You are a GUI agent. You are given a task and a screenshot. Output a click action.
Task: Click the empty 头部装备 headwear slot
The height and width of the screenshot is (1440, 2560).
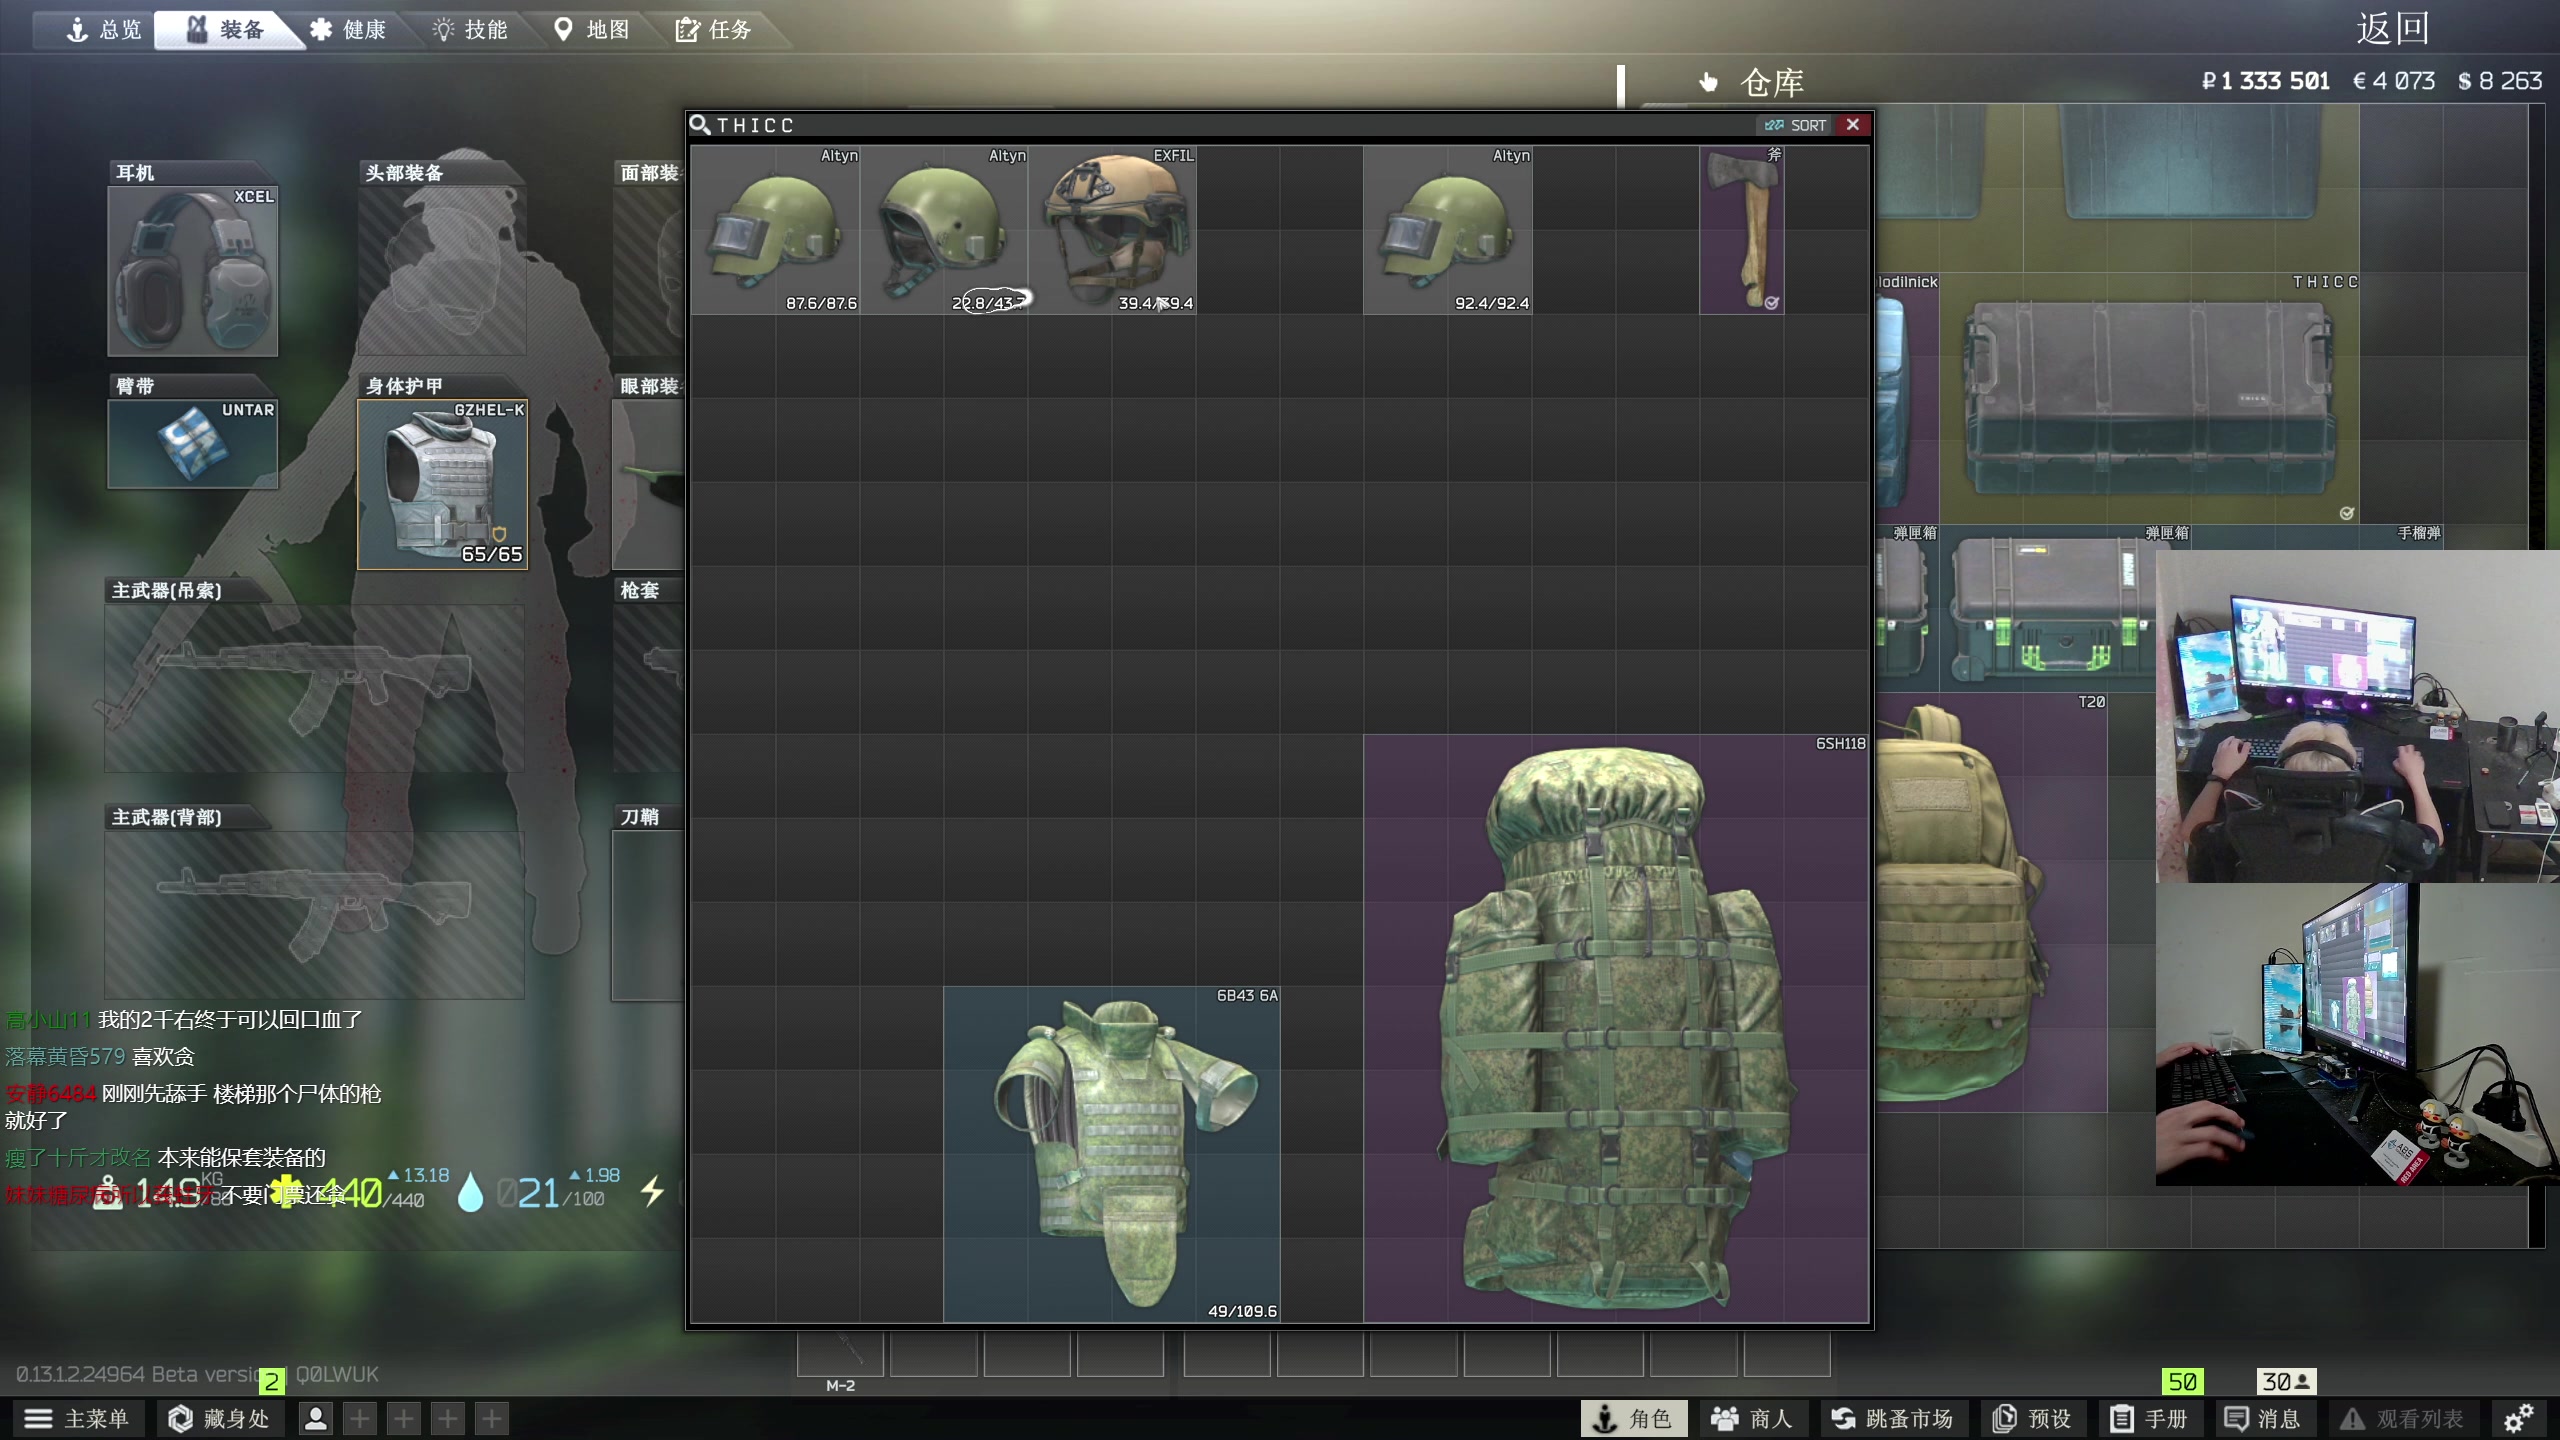point(442,270)
